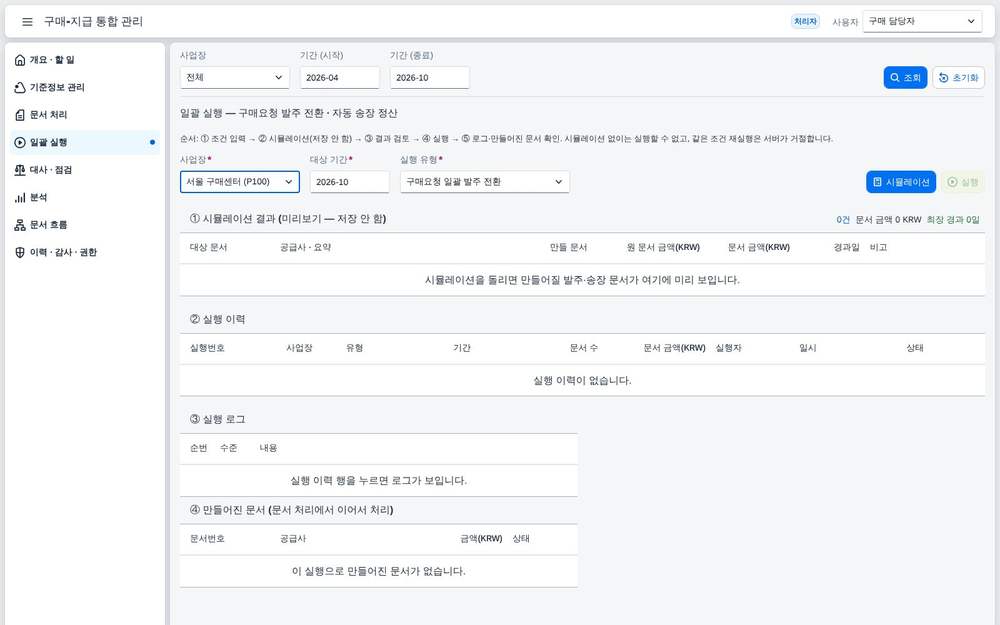
Task: Run the 시뮬레이션 button
Action: pos(901,182)
